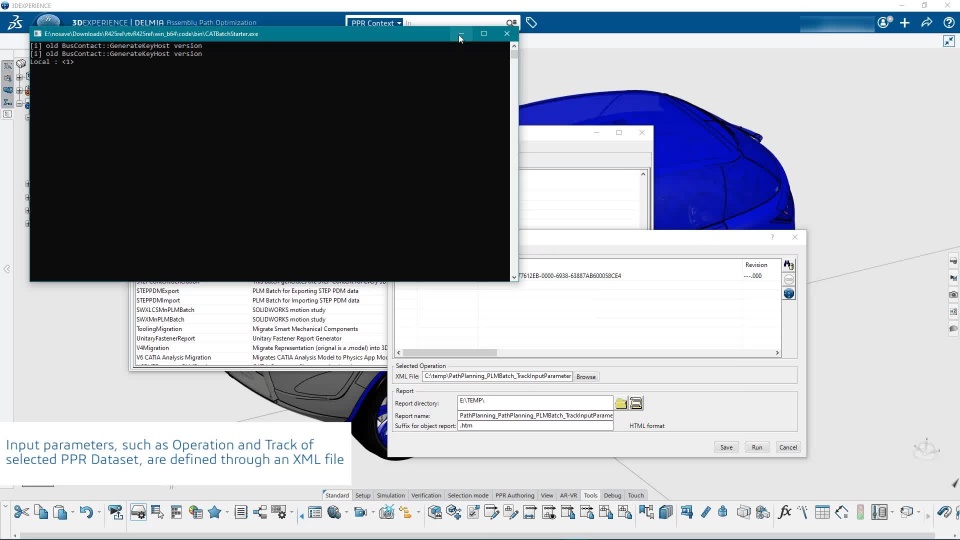Click the Copy icon in bottom toolbar

[x=41, y=512]
